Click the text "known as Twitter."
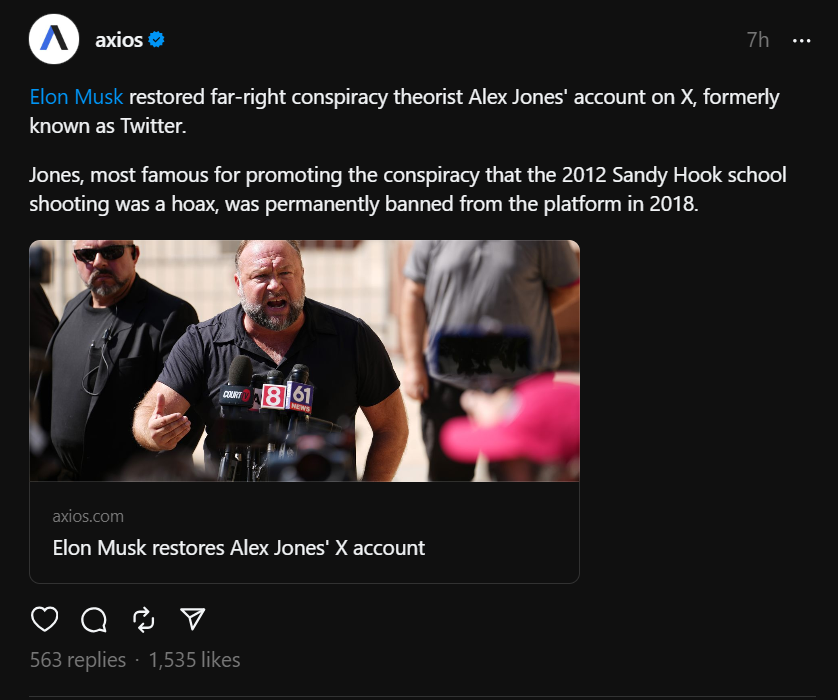 click(108, 126)
